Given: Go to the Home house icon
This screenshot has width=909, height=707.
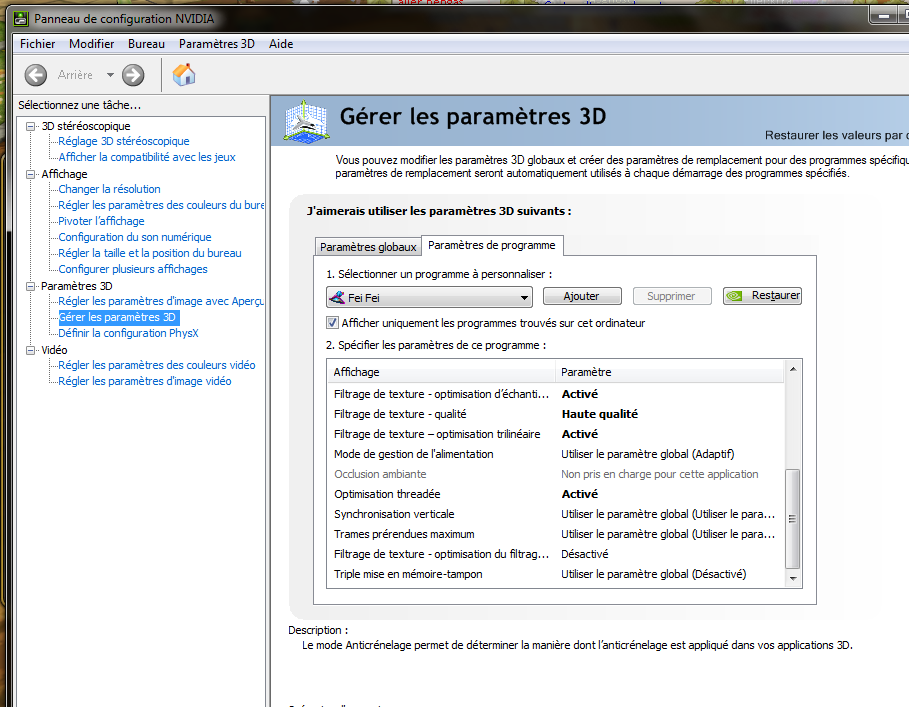Looking at the screenshot, I should [184, 75].
